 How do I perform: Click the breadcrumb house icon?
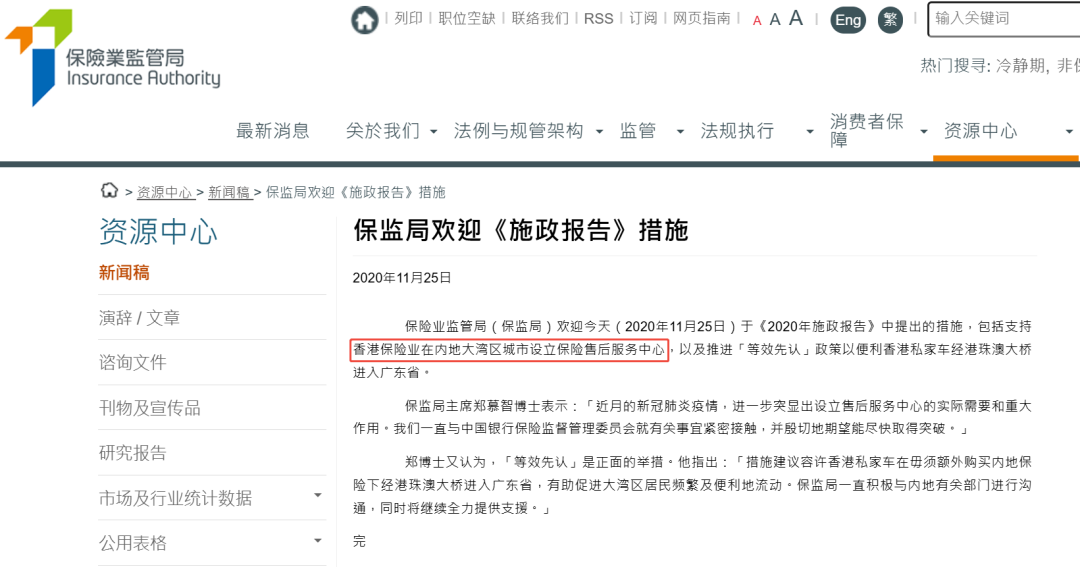click(110, 190)
